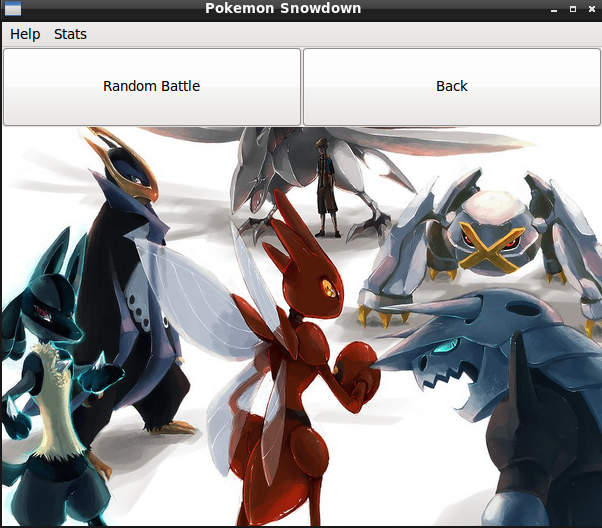This screenshot has height=528, width=602.
Task: Maximize the Pokemon Snowdown window
Action: pos(573,9)
